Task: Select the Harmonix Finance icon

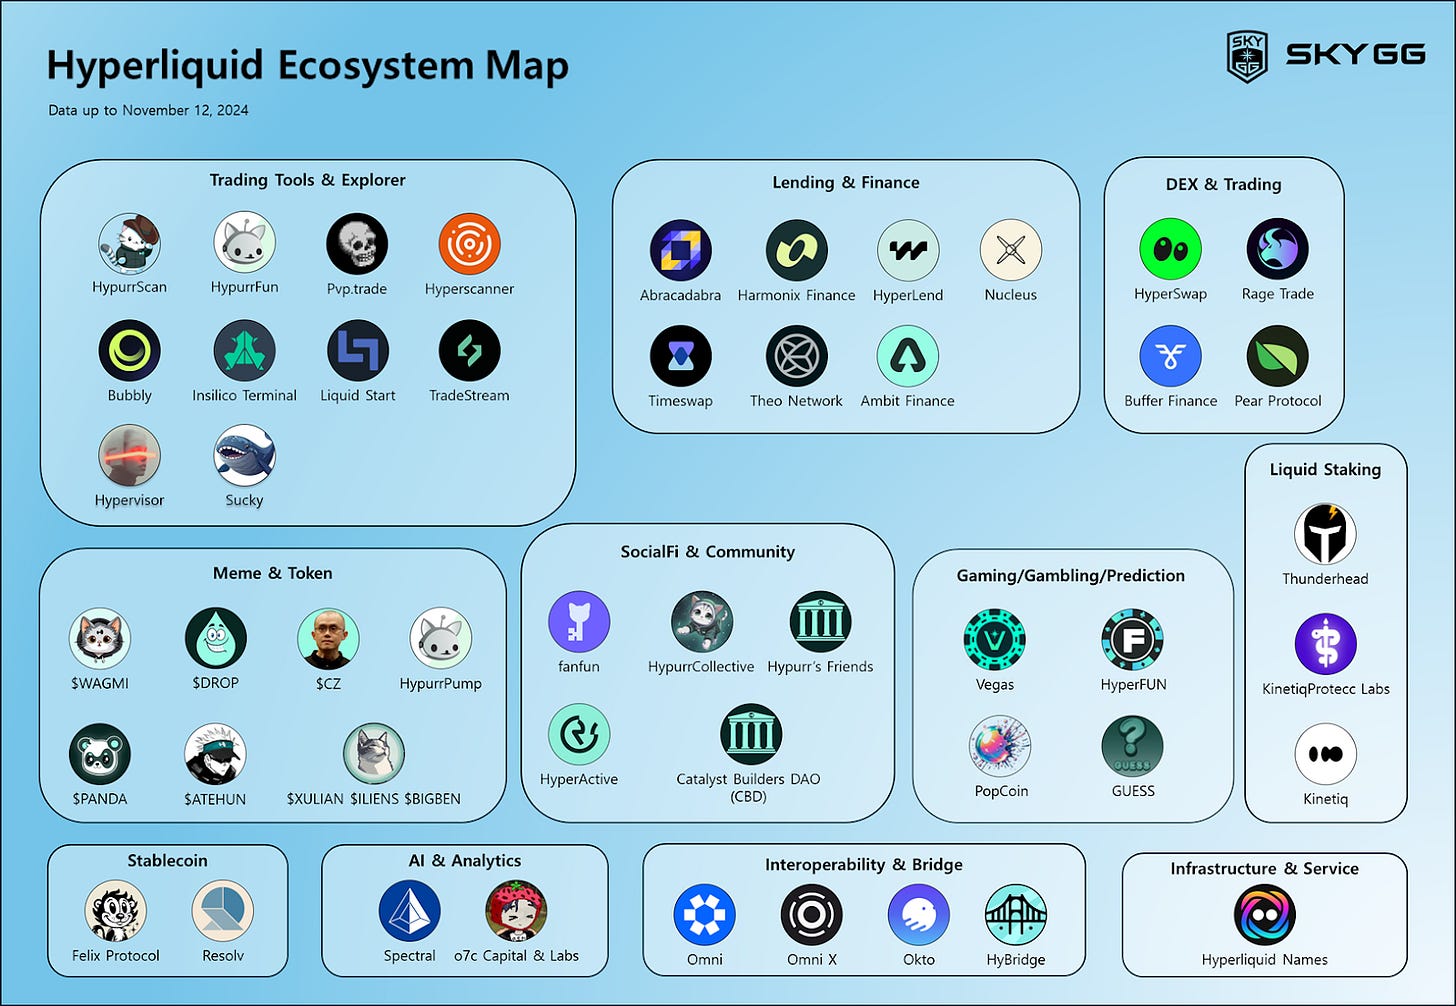Action: [x=797, y=250]
